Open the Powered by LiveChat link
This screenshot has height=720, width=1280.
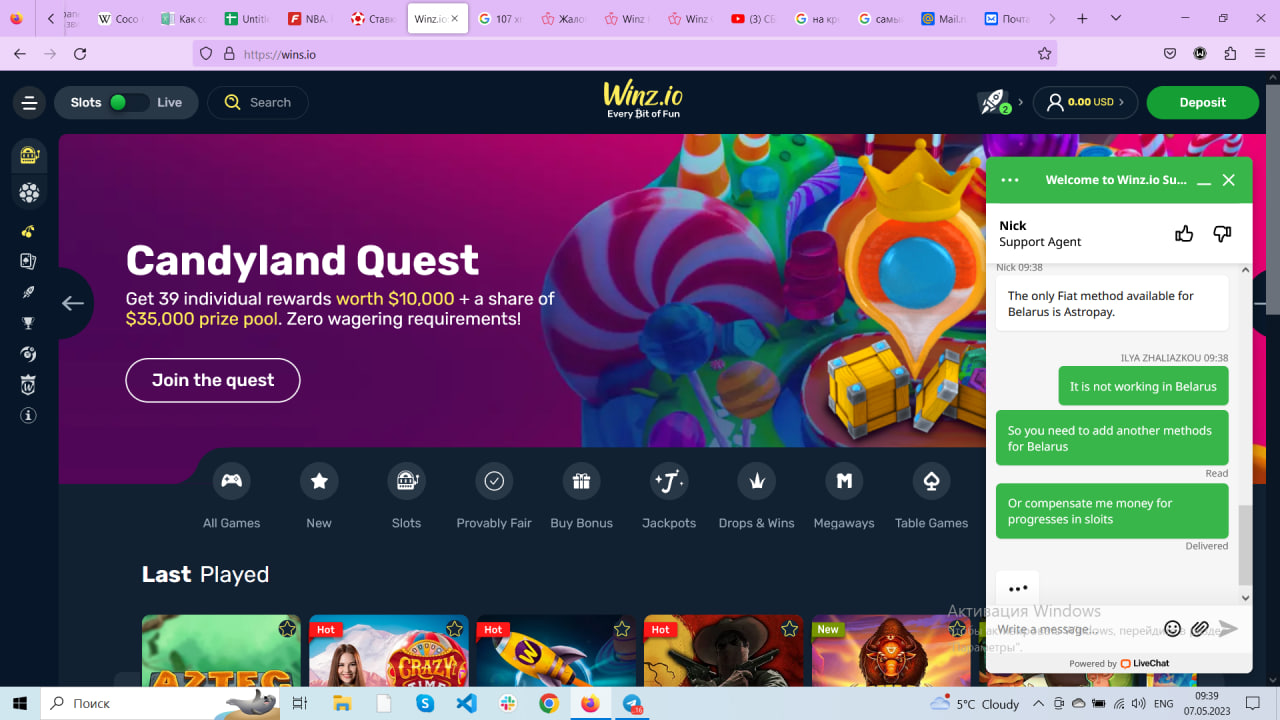click(x=1119, y=663)
